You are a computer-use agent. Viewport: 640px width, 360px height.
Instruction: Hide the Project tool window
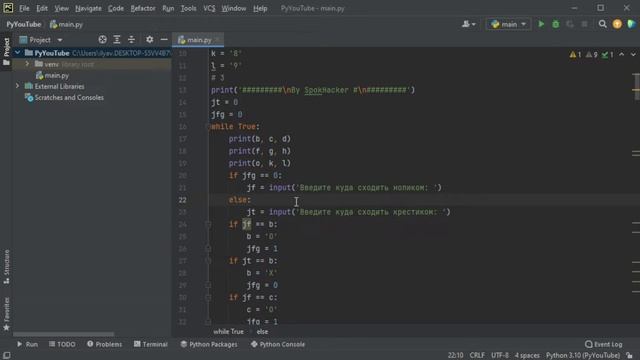pyautogui.click(x=164, y=40)
